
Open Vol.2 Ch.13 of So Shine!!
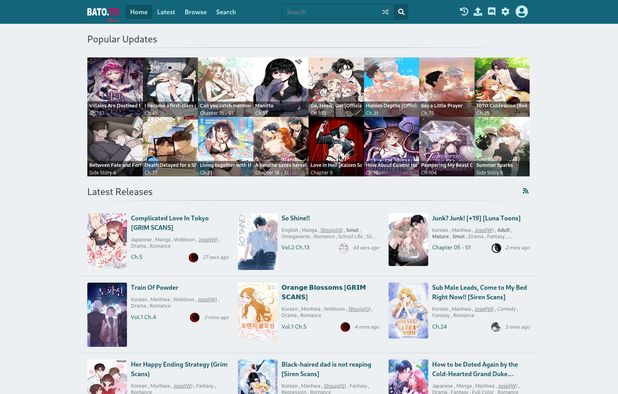295,247
